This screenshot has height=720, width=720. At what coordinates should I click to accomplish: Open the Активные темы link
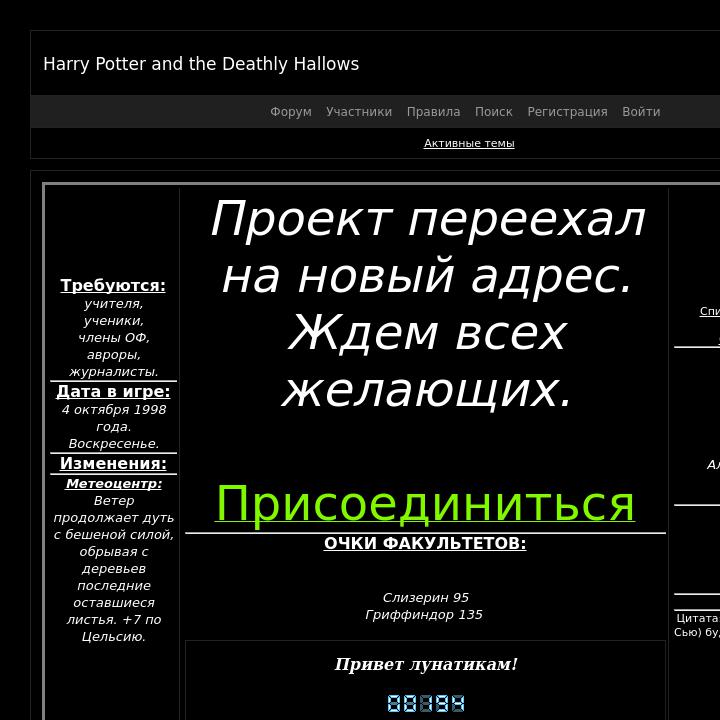click(469, 143)
